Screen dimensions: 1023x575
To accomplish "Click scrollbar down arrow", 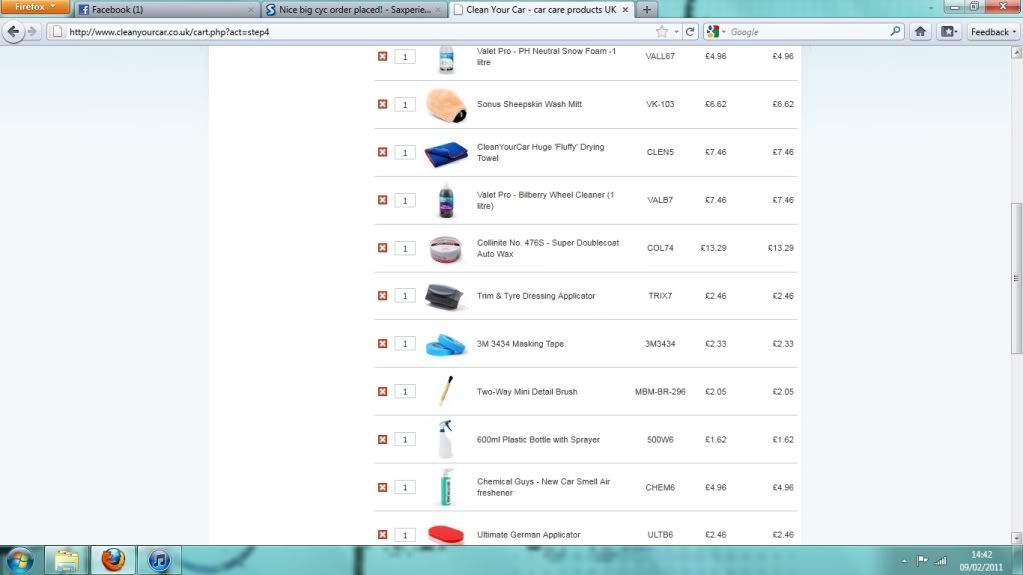I will click(x=1016, y=538).
